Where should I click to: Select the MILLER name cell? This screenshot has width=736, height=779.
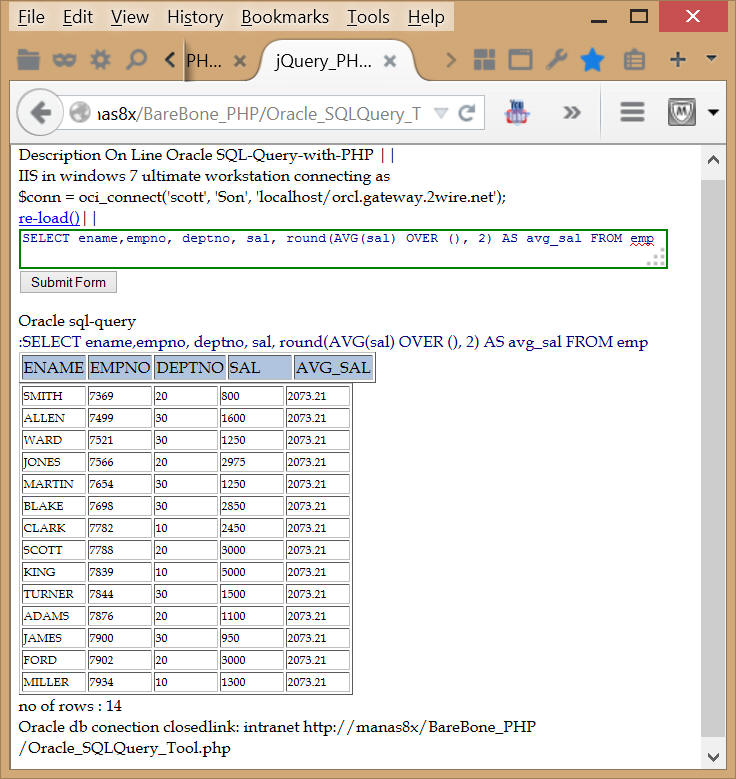[x=54, y=682]
